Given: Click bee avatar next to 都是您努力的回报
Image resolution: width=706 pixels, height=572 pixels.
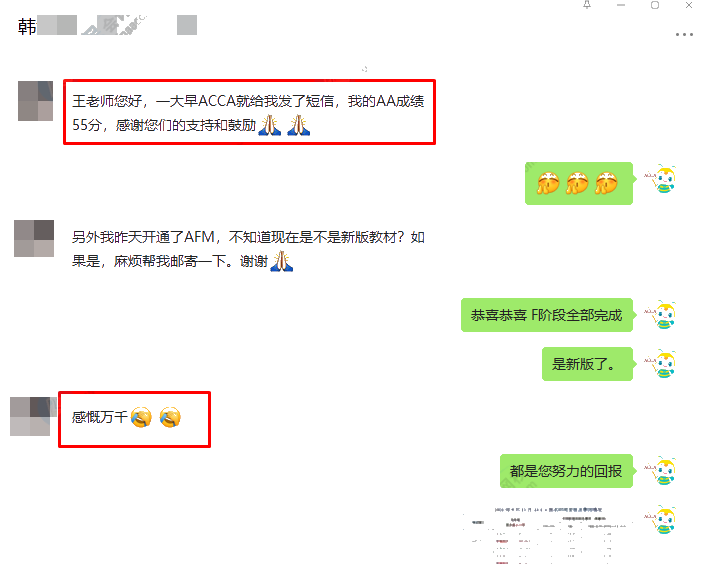Looking at the screenshot, I should (661, 471).
